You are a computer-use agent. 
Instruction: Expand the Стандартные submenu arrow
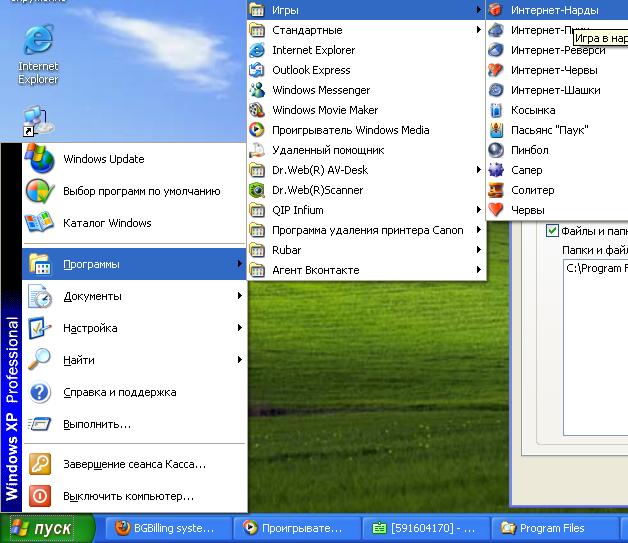click(479, 30)
